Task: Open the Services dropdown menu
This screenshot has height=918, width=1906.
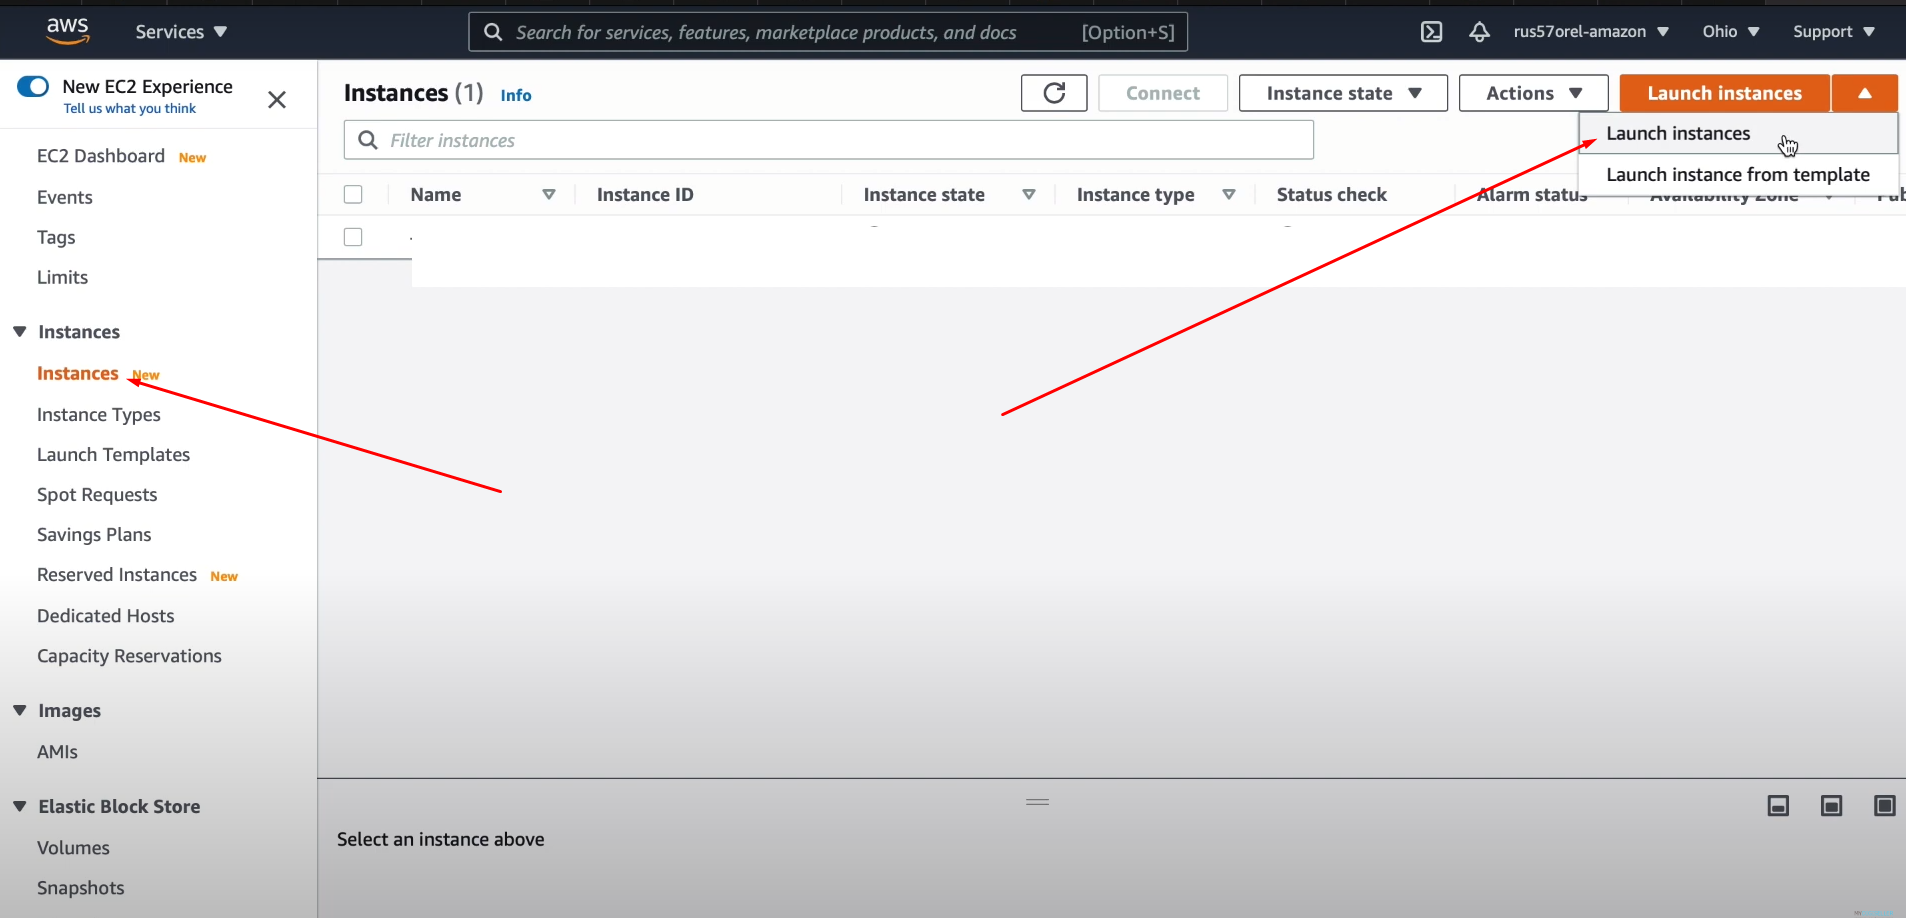Action: (x=181, y=32)
